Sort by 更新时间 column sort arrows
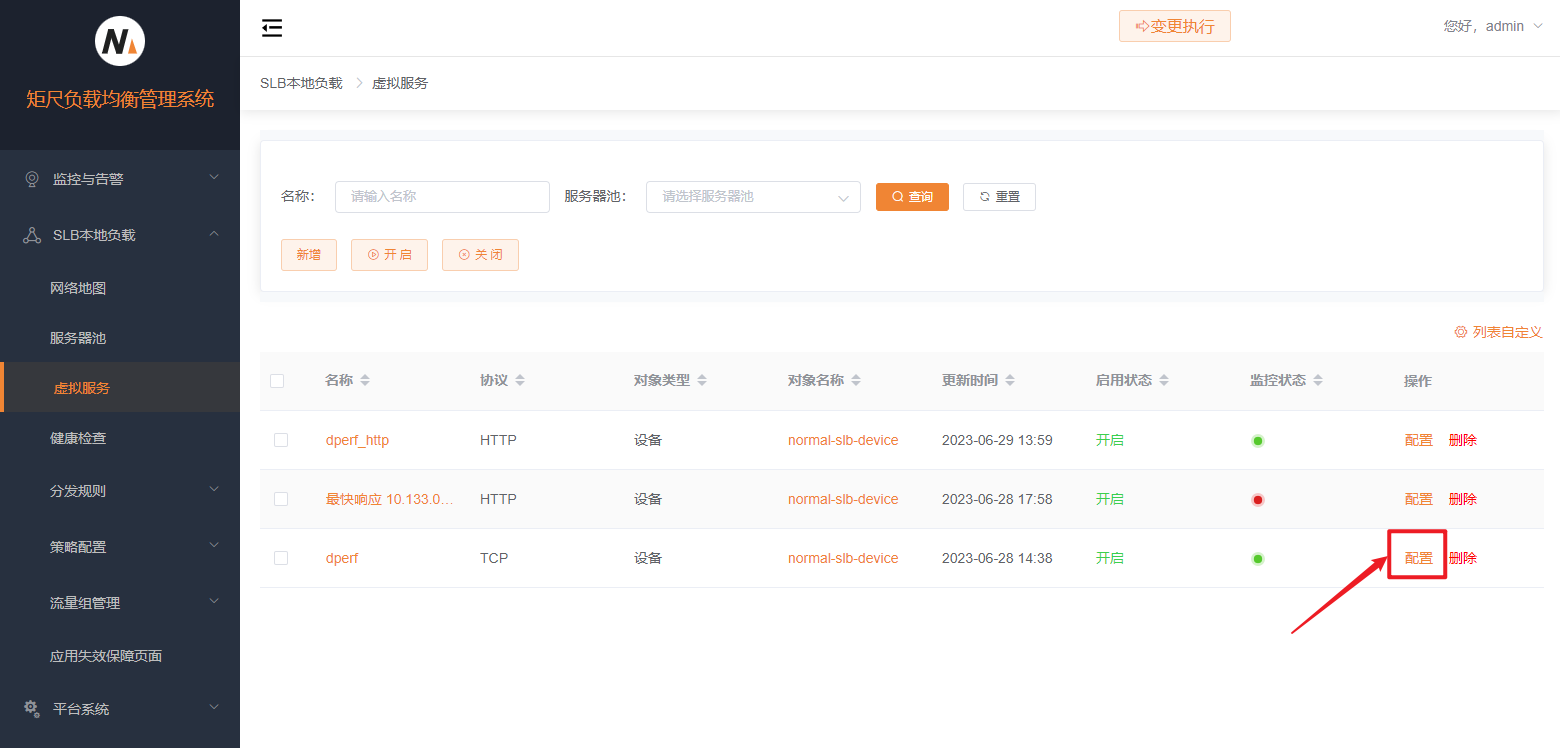Viewport: 1560px width, 748px height. click(x=1010, y=381)
